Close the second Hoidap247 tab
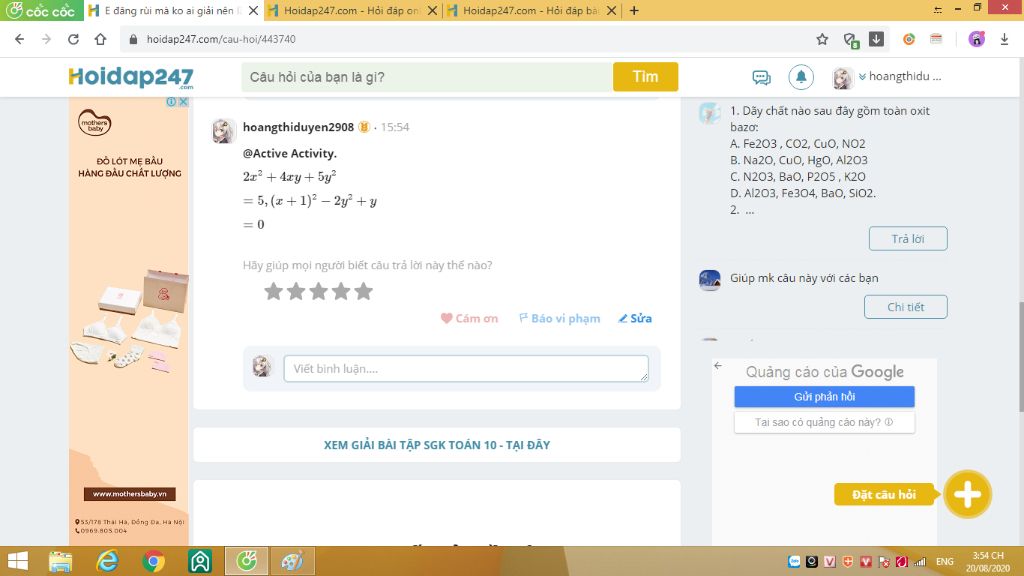1024x576 pixels. [x=432, y=10]
